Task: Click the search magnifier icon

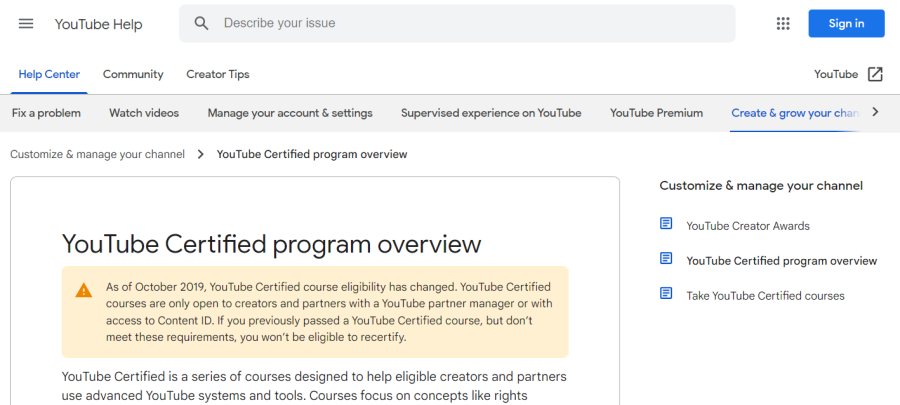Action: coord(201,24)
